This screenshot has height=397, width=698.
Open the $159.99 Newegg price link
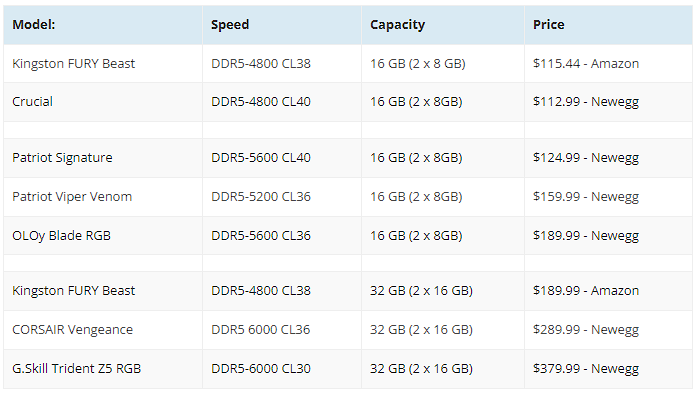tap(586, 197)
